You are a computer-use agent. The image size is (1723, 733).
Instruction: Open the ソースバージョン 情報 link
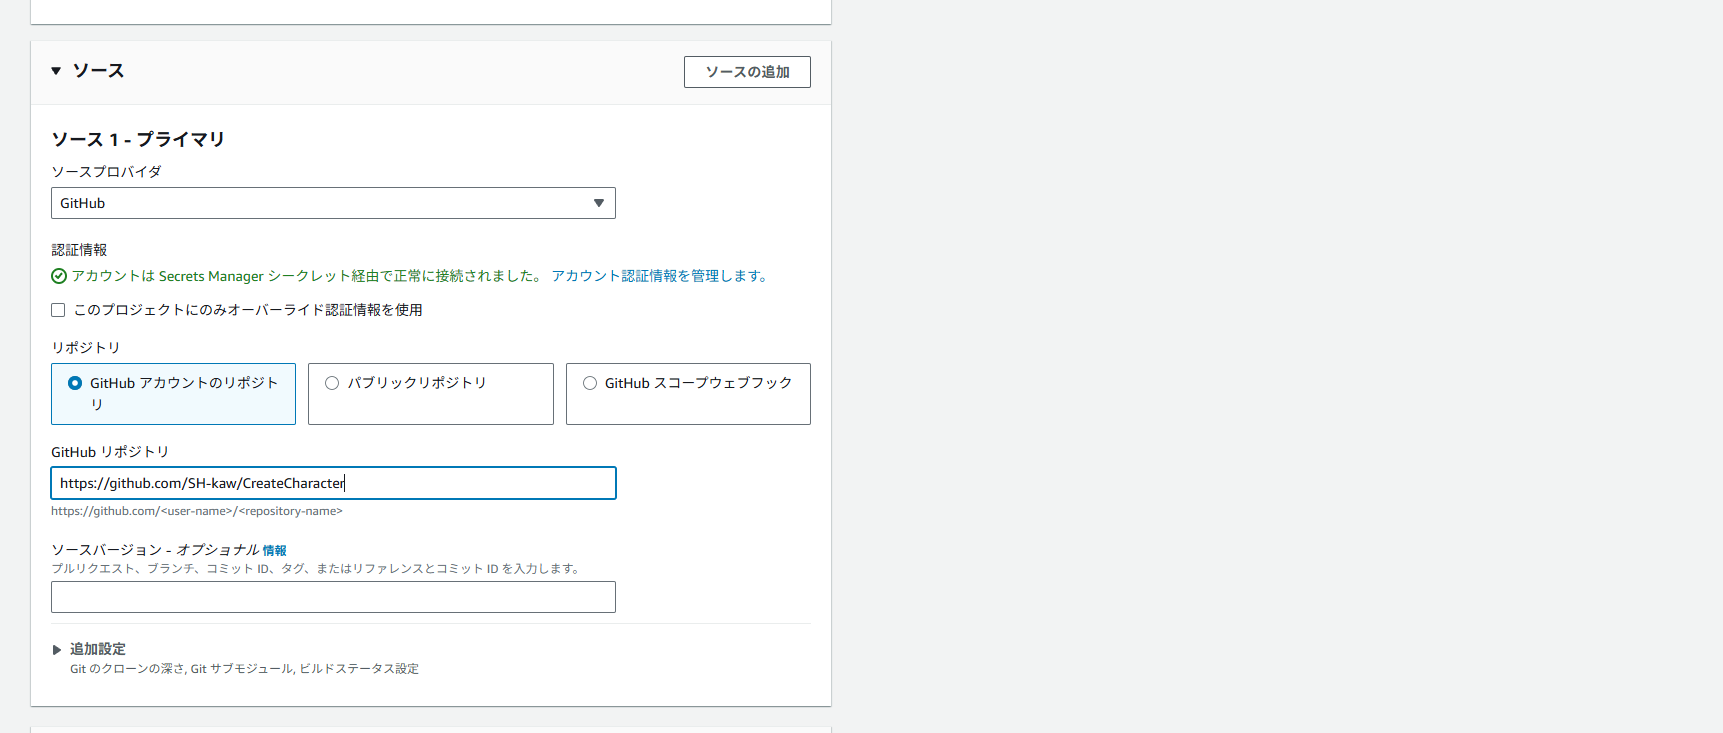(x=275, y=551)
